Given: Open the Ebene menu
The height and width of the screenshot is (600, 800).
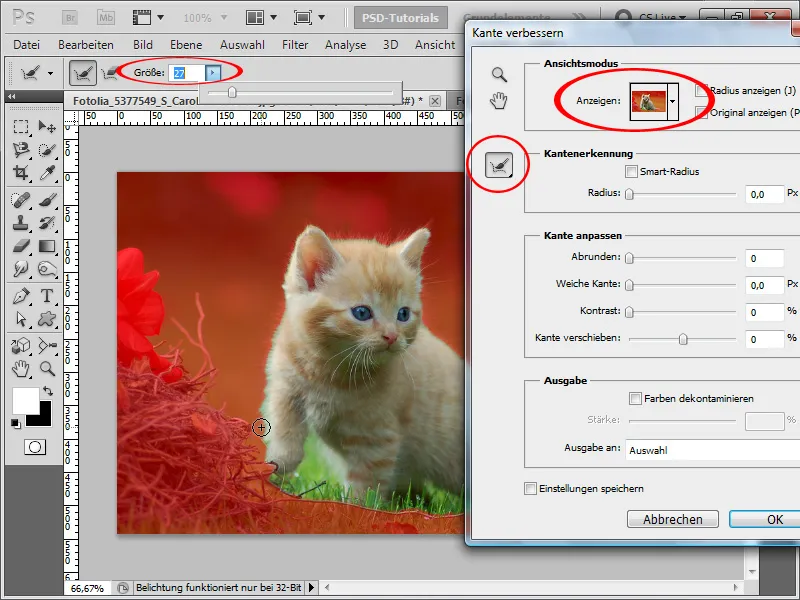Looking at the screenshot, I should tap(186, 45).
